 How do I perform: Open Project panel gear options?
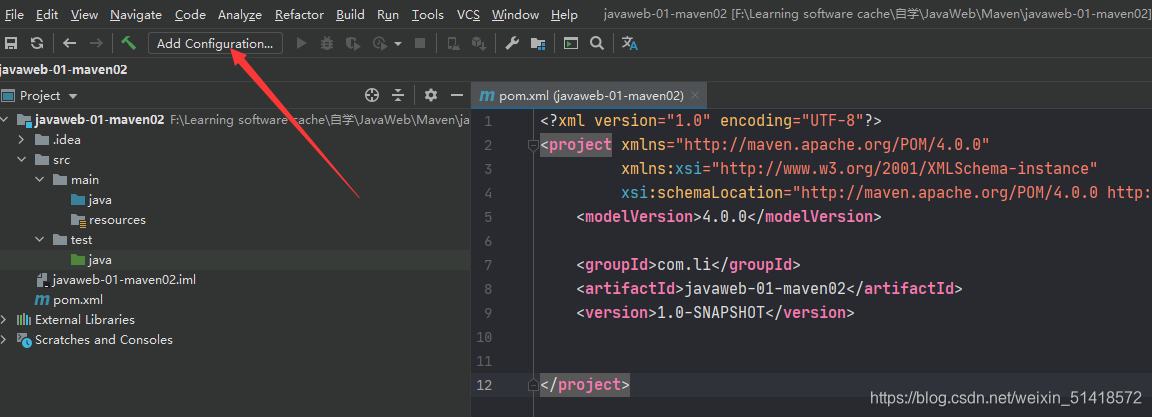[431, 95]
